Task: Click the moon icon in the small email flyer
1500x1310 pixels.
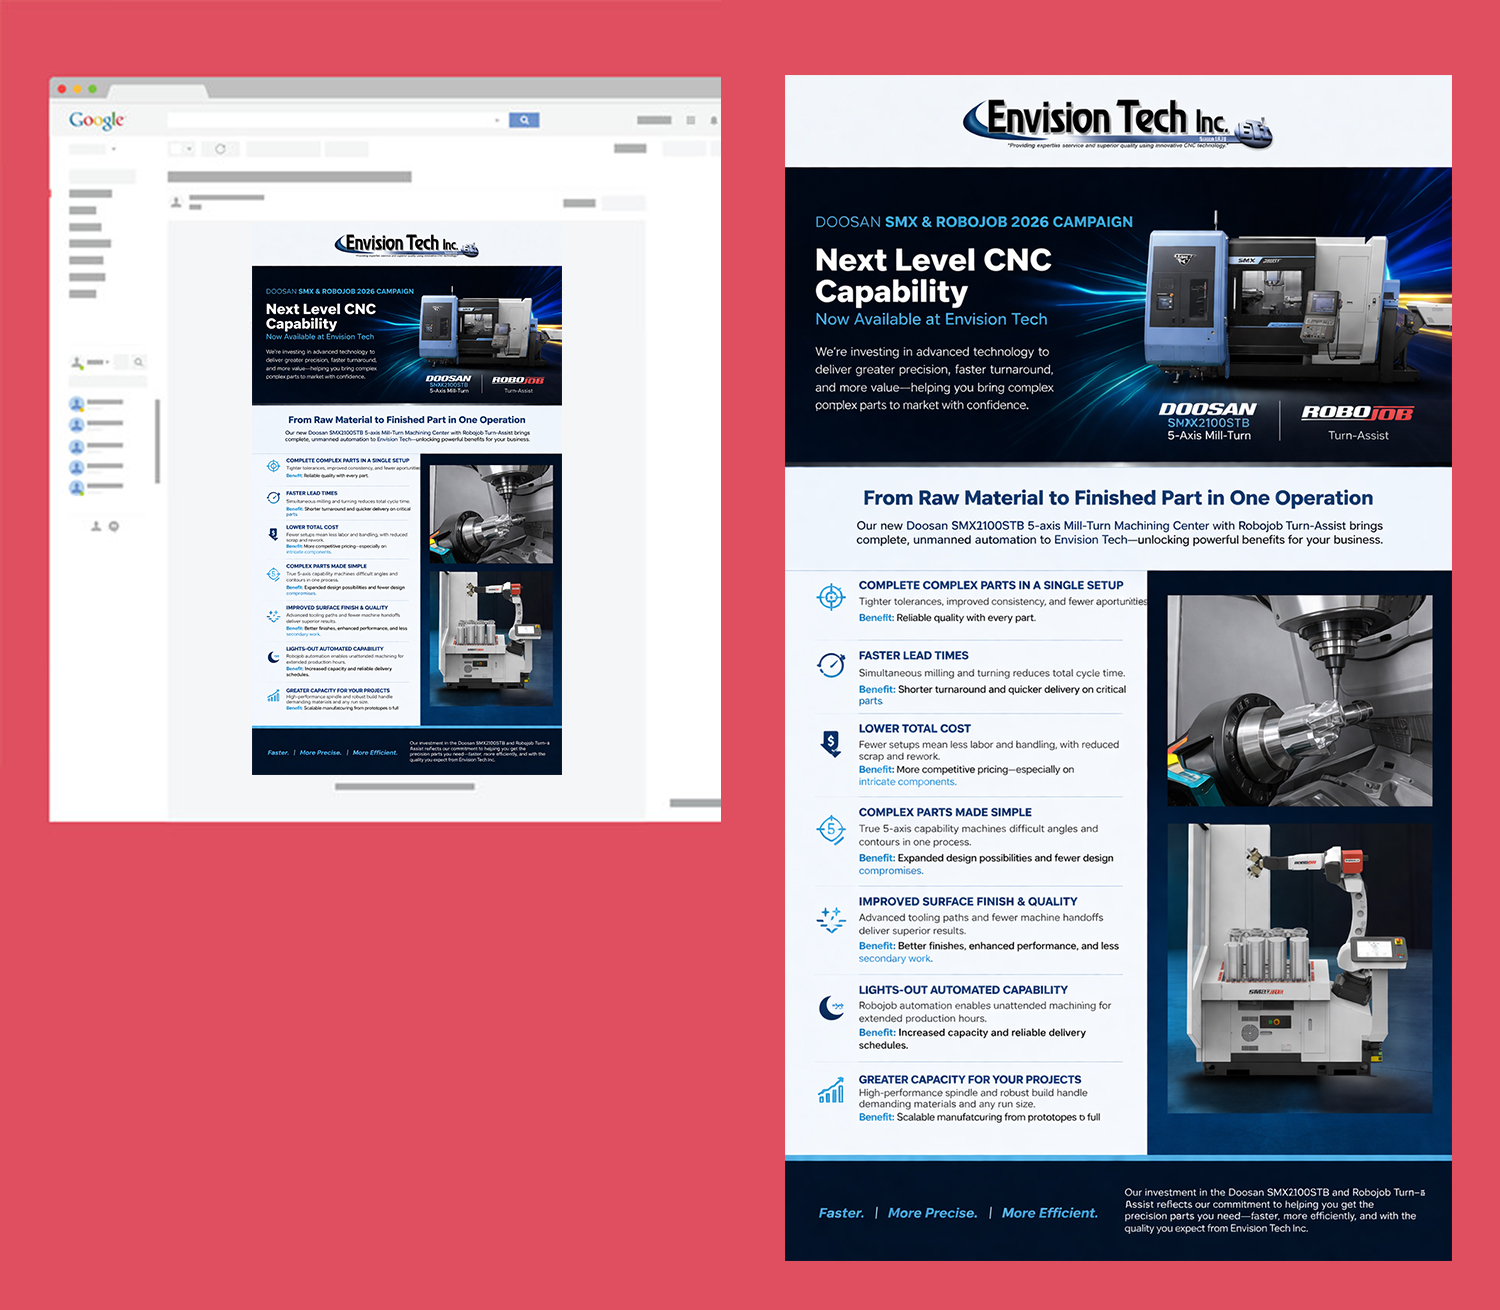Action: click(x=273, y=657)
